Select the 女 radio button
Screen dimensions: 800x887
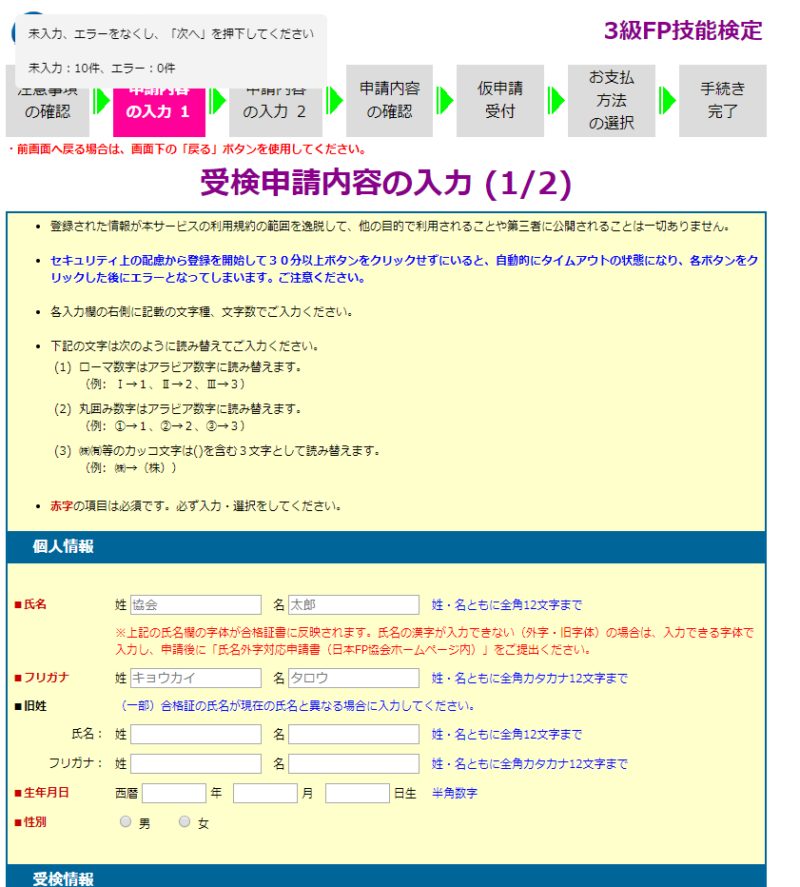[184, 821]
